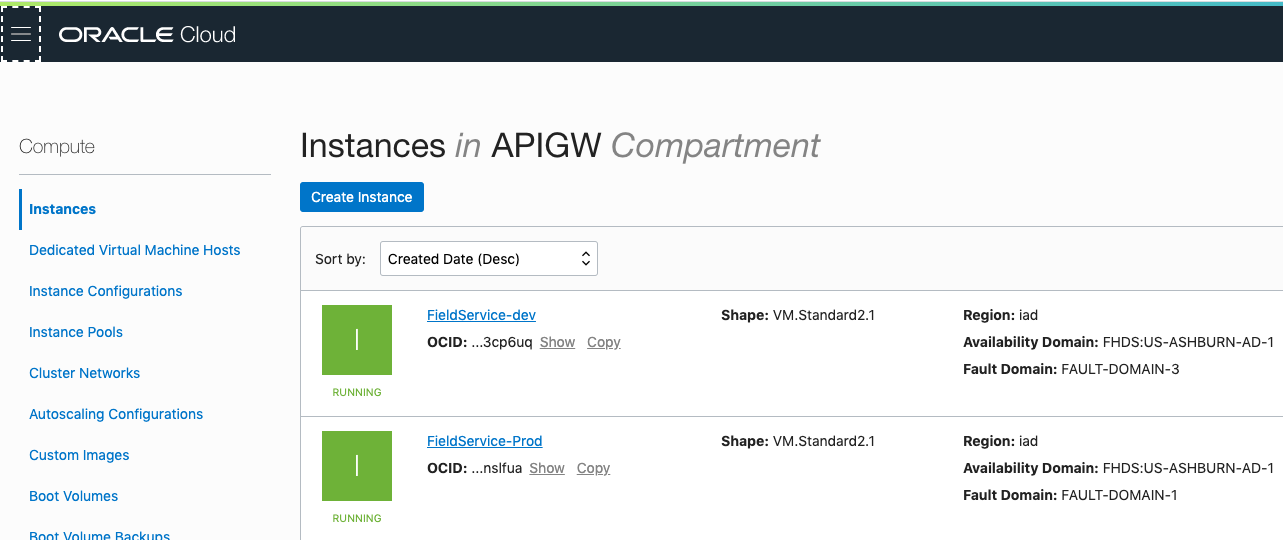Show the full OCID for FieldService-Prod
Screen dimensions: 1283x540
click(547, 468)
